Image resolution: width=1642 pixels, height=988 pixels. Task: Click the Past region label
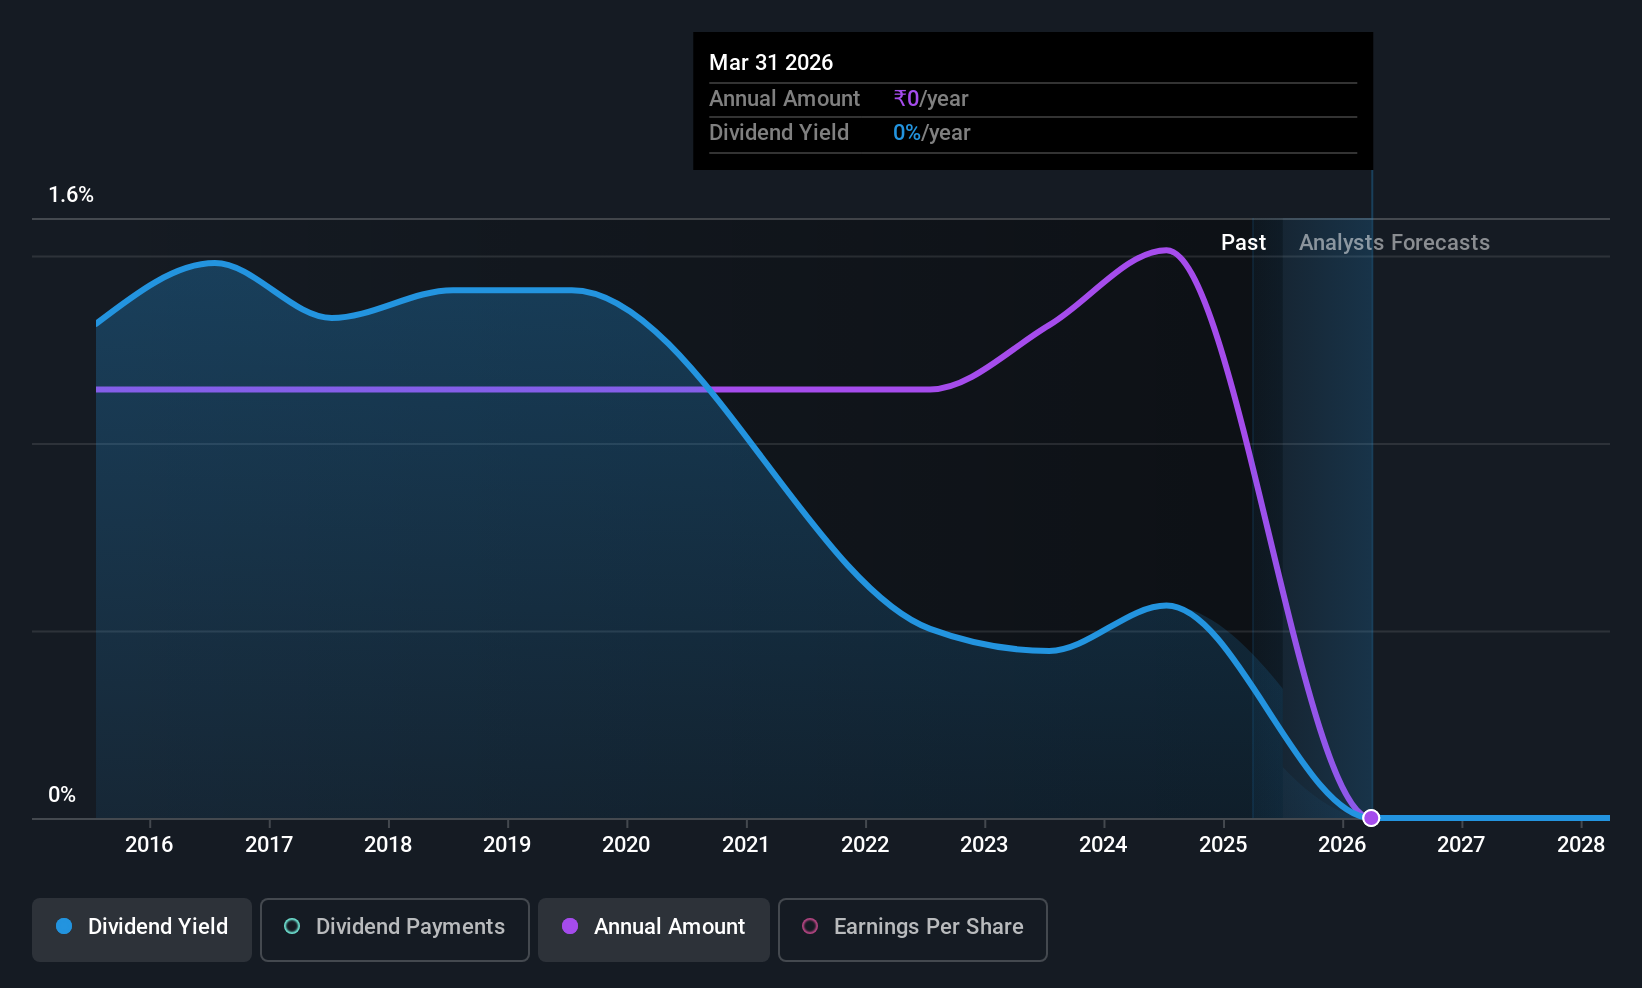1243,243
